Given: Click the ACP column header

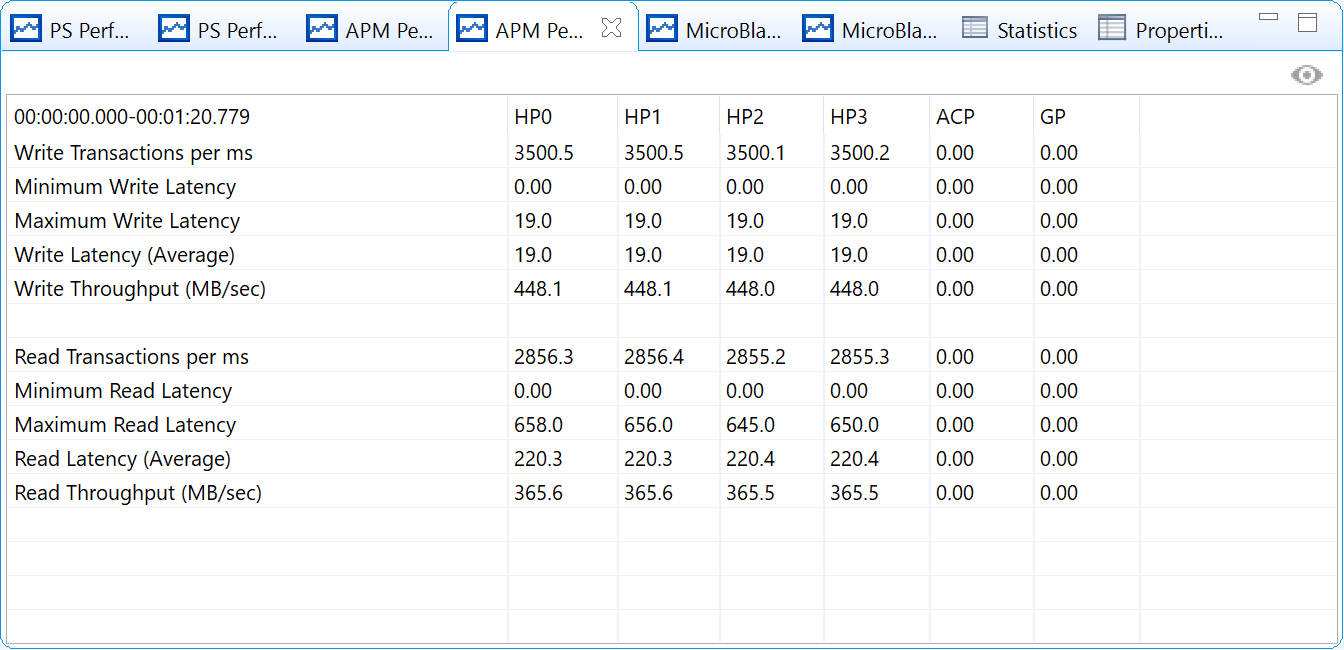Looking at the screenshot, I should (x=955, y=117).
